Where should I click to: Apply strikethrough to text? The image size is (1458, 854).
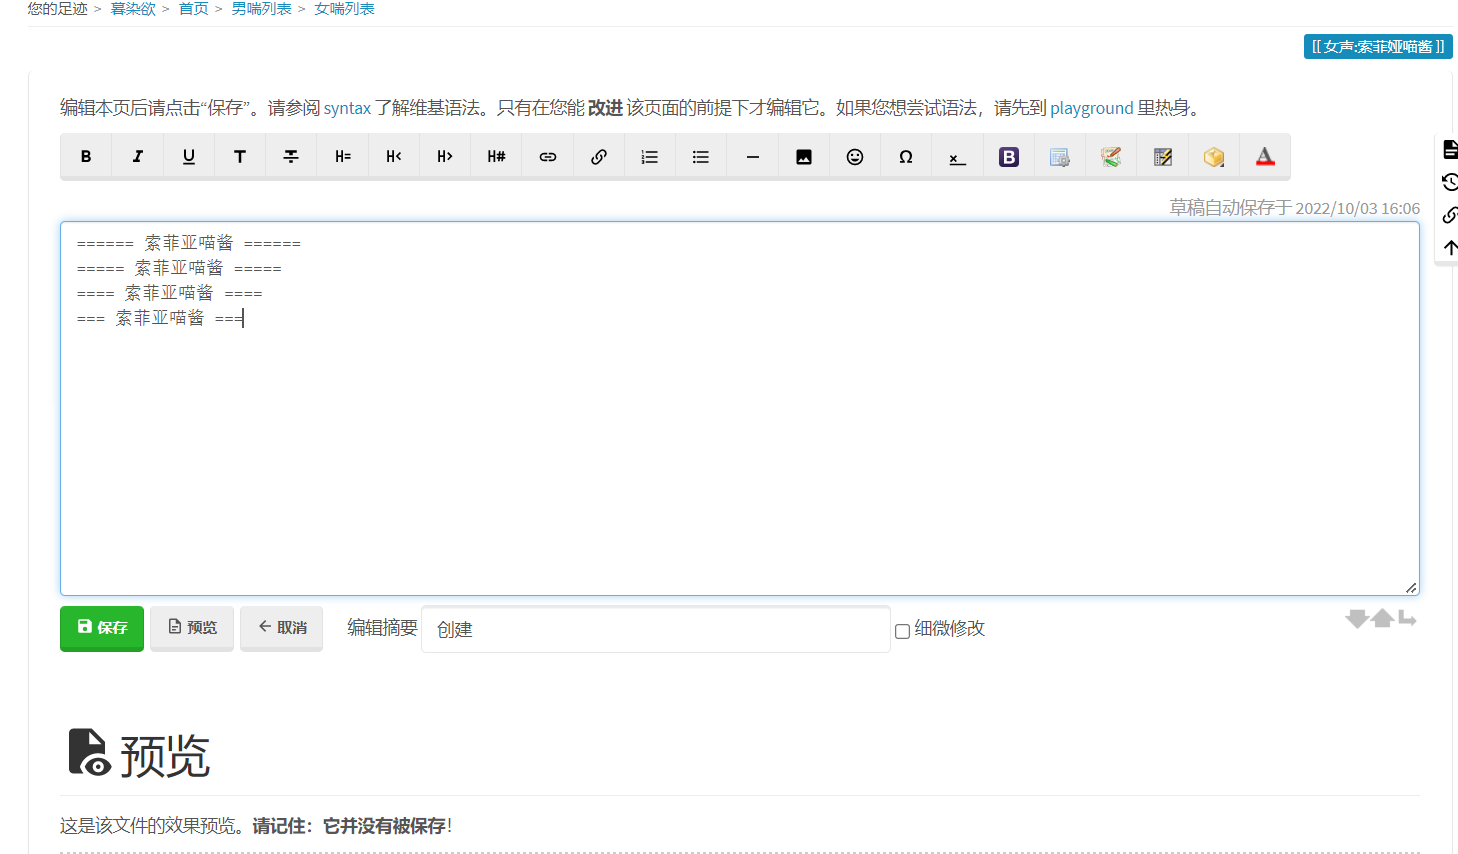point(291,157)
